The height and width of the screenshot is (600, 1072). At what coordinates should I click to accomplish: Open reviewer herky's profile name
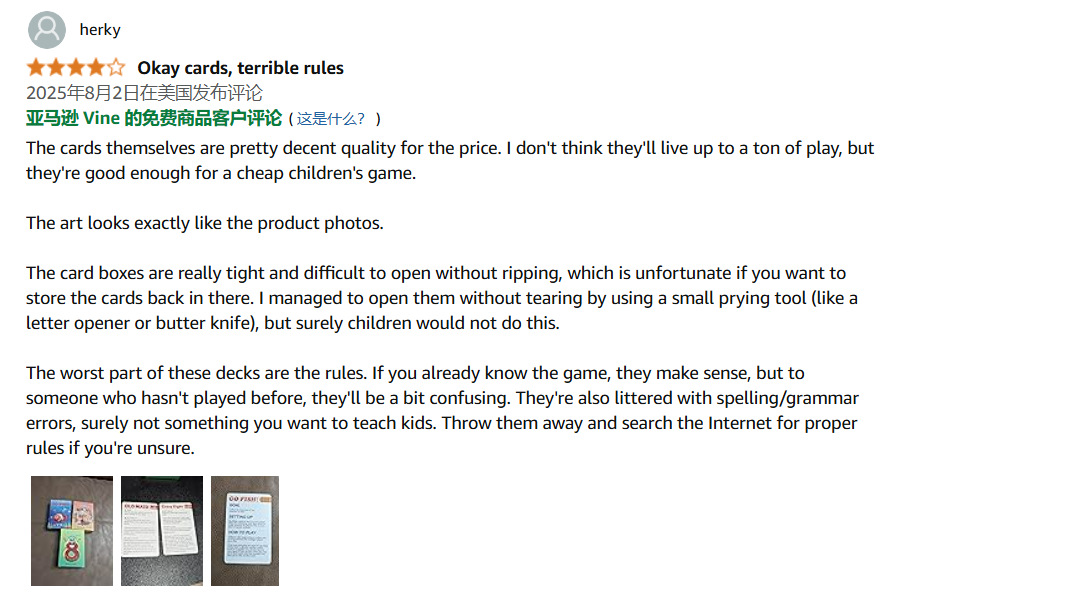(100, 30)
